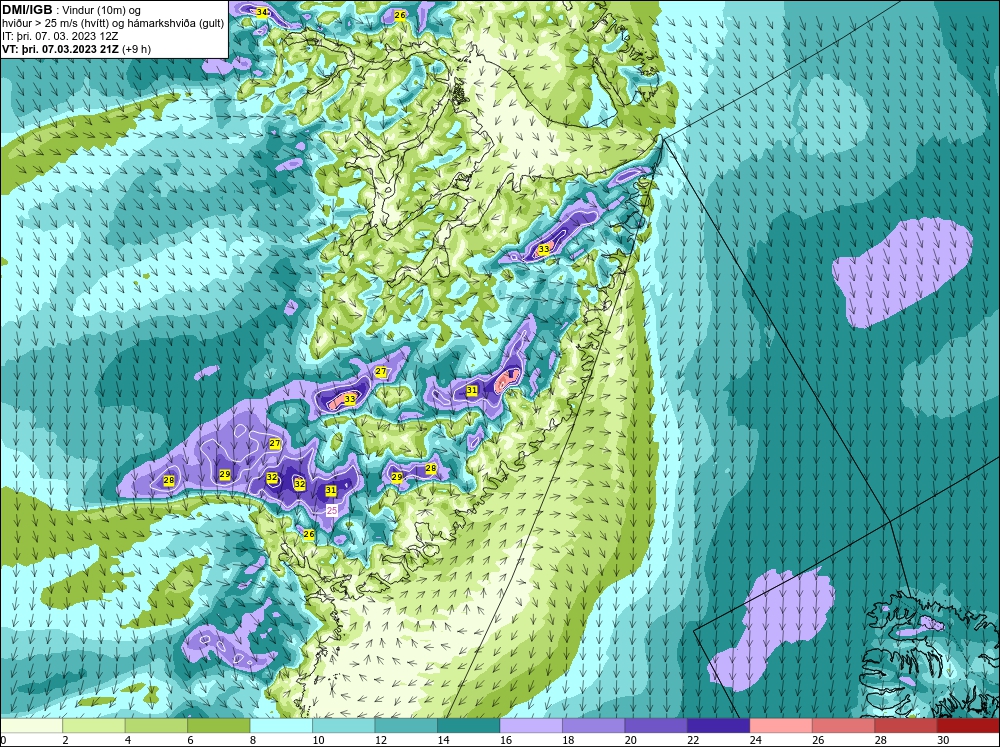The image size is (1000, 747).
Task: Click the legend scale number 24
Action: click(x=756, y=740)
